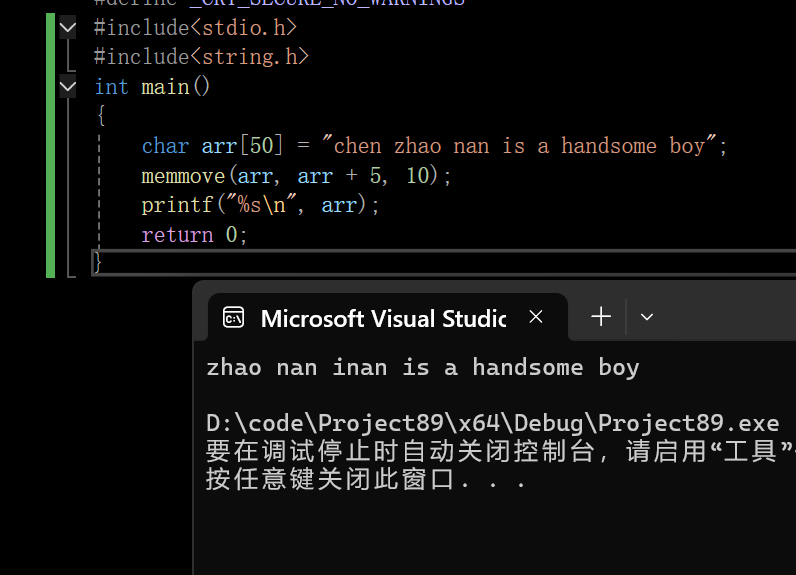Click the array size 50 in arr[50]
The image size is (796, 575).
(x=261, y=146)
